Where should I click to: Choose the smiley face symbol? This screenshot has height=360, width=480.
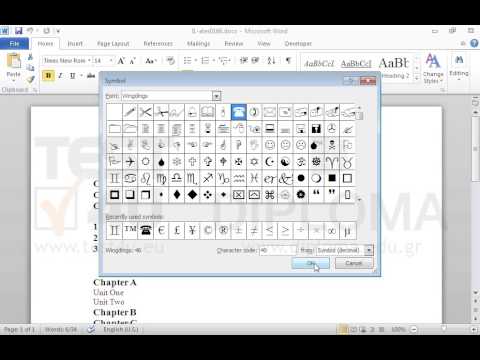pos(269,145)
